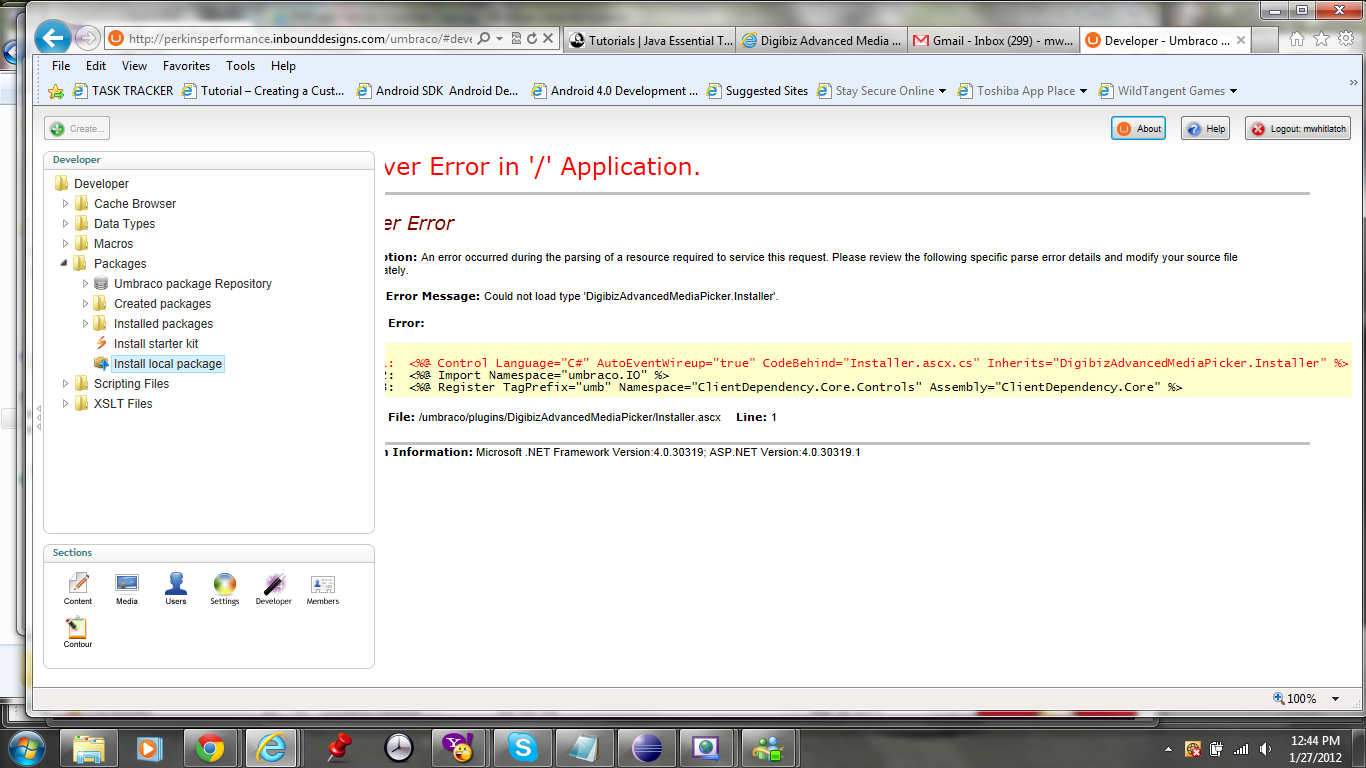Collapse the Packages tree node
This screenshot has height=768, width=1366.
pos(66,264)
